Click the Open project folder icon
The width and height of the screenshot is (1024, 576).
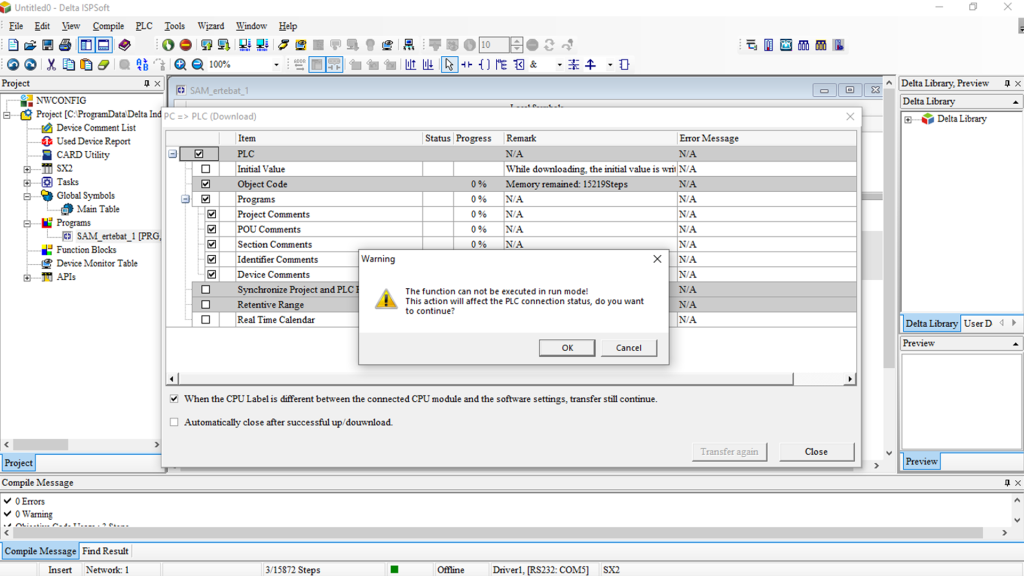coord(30,45)
